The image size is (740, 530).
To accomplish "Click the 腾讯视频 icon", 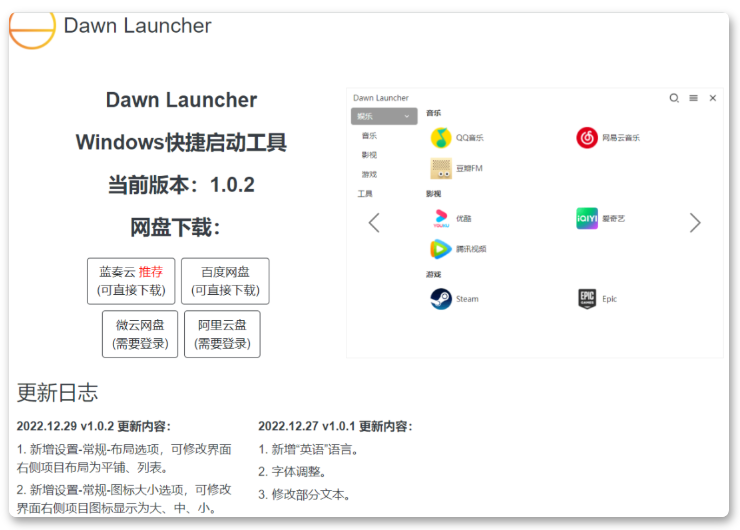I will pos(441,248).
